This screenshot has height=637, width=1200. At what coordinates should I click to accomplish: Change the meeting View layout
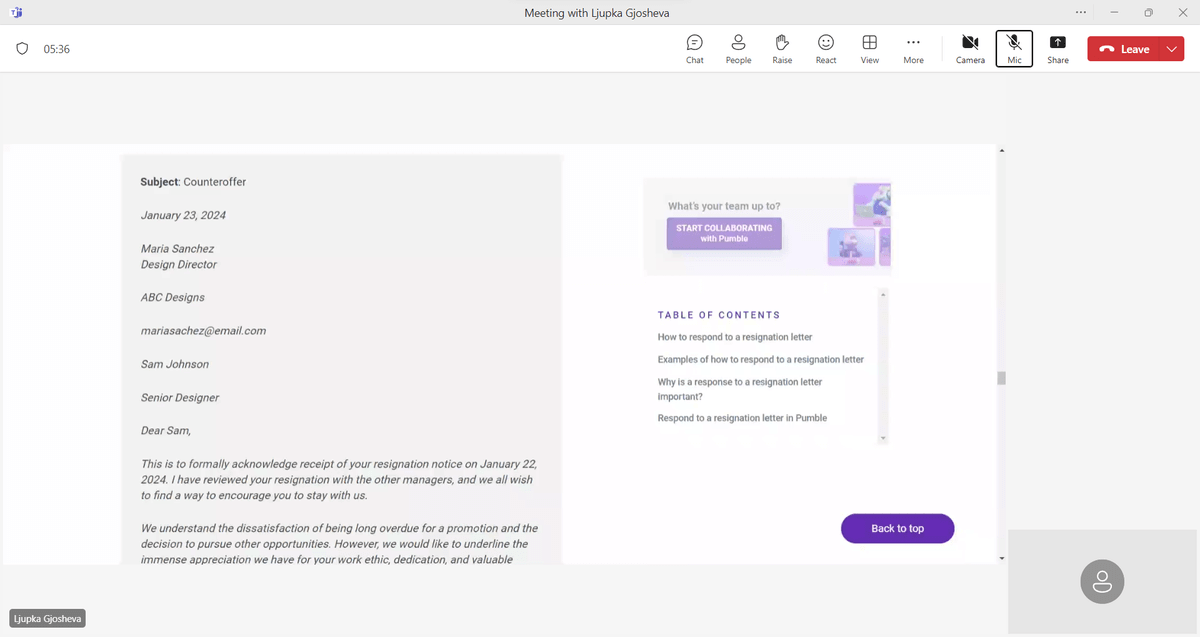(x=870, y=49)
